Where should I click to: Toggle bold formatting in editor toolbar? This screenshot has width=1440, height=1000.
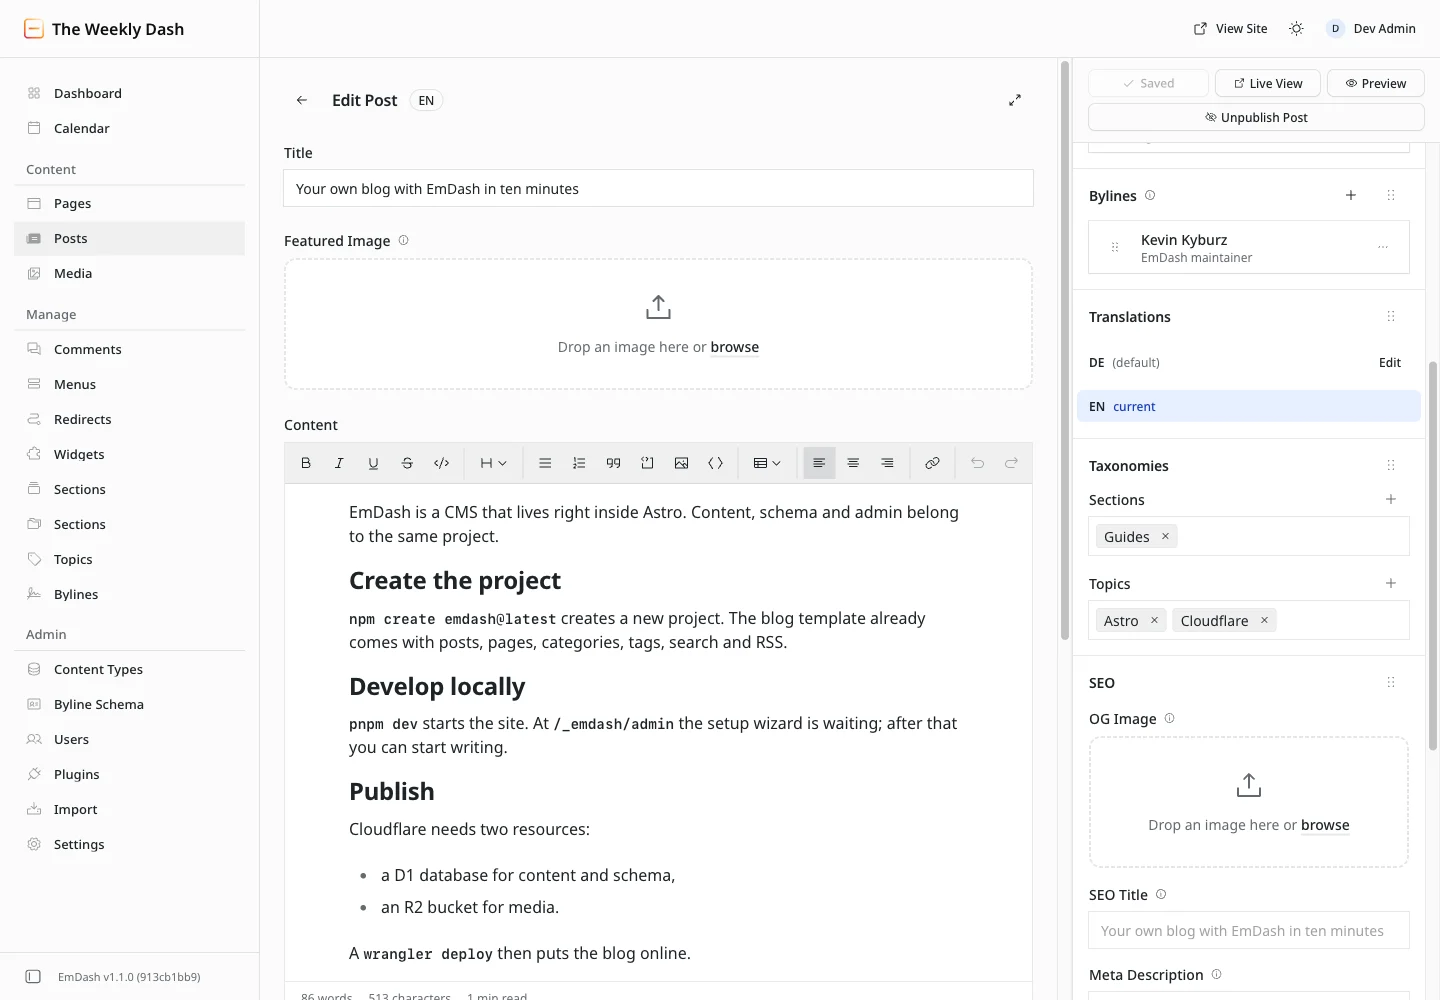306,463
